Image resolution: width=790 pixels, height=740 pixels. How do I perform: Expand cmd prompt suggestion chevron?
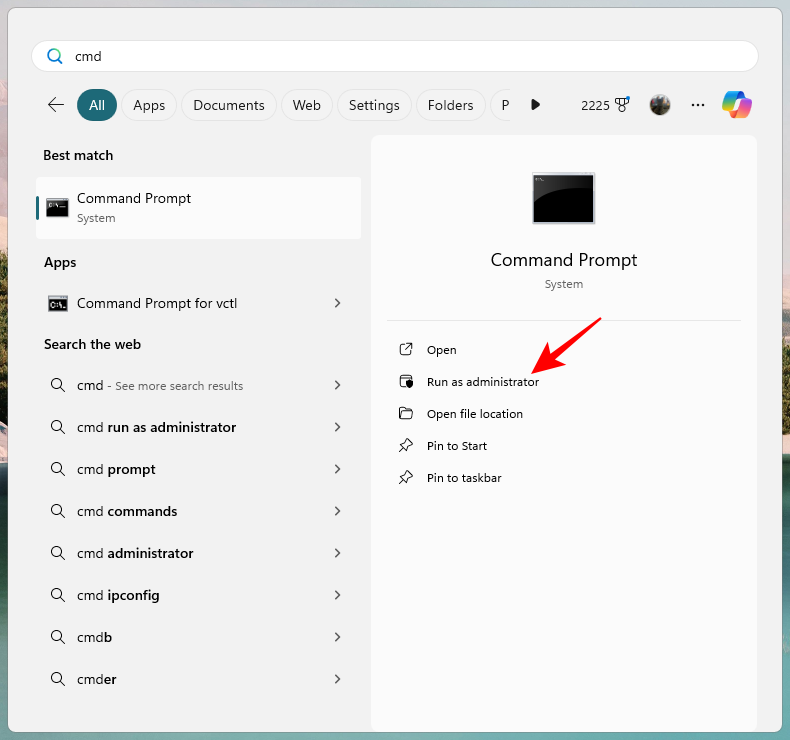pyautogui.click(x=338, y=469)
